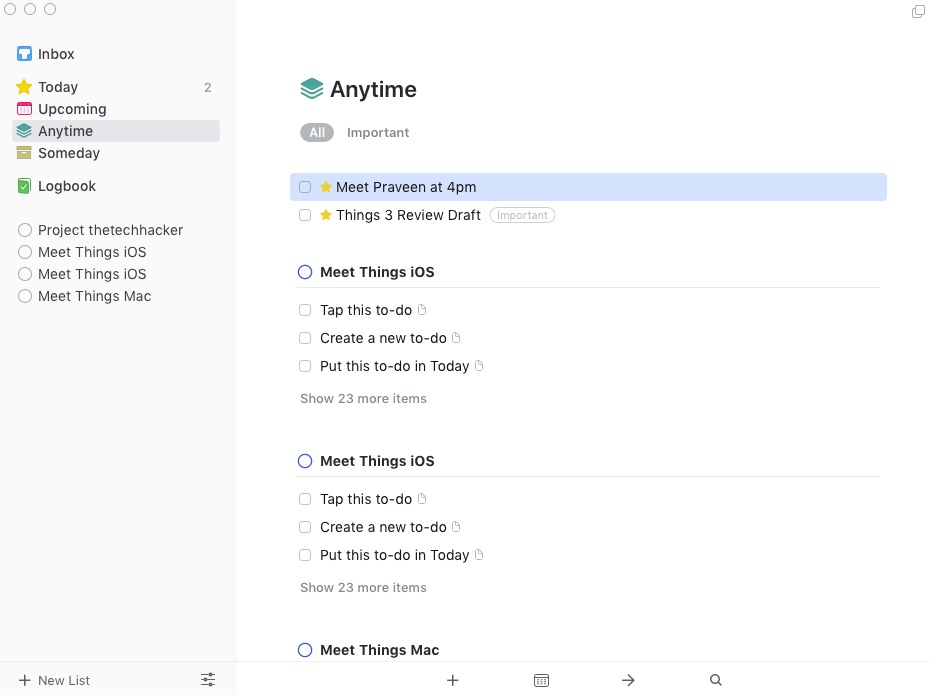Image resolution: width=930 pixels, height=695 pixels.
Task: Expand first 'Show 23 more items'
Action: coord(363,398)
